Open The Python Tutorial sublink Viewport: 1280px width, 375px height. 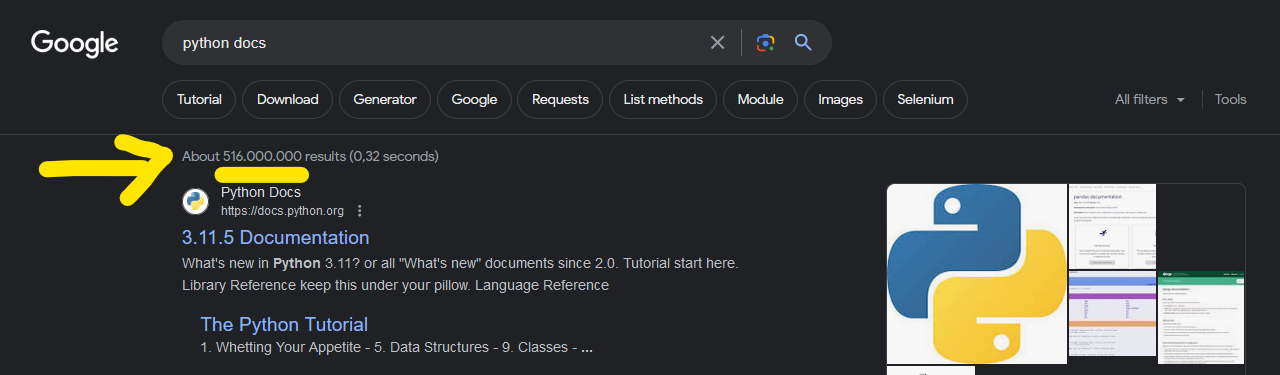point(284,324)
